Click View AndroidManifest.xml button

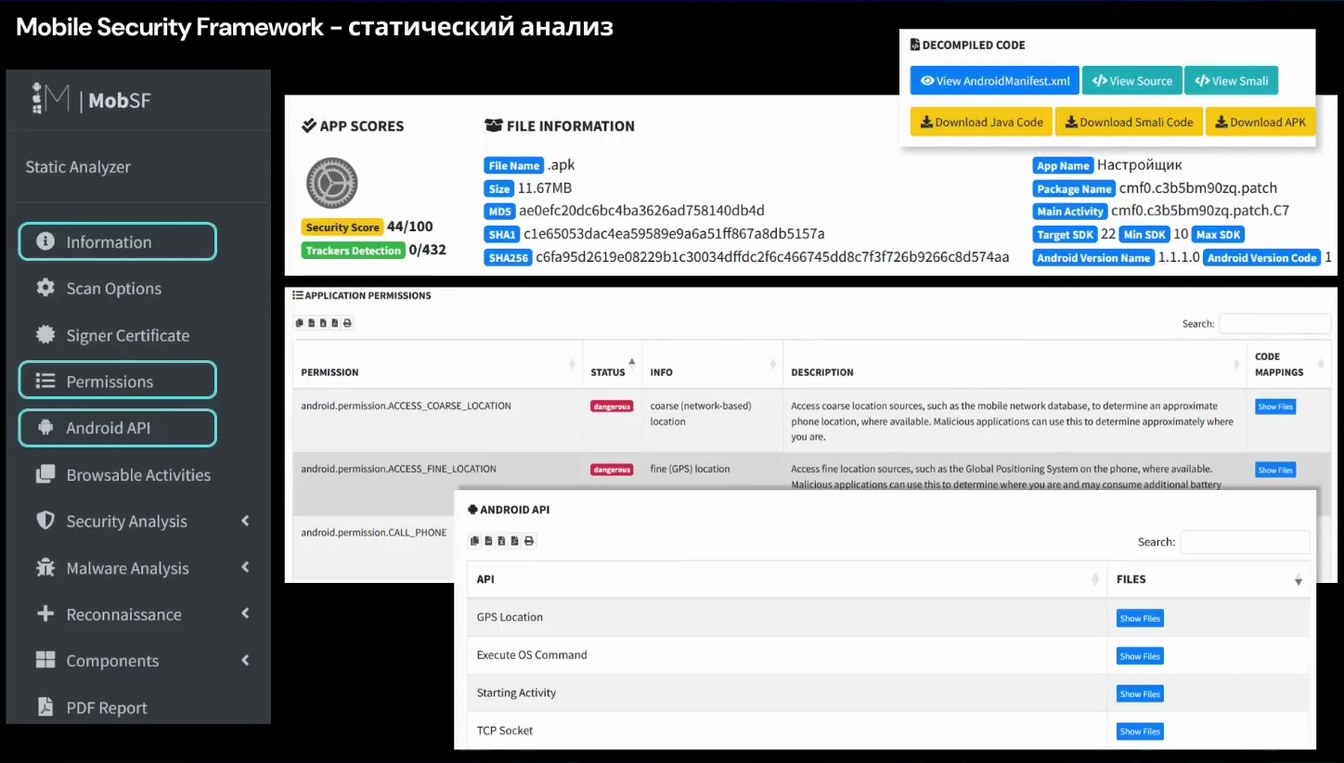(994, 81)
